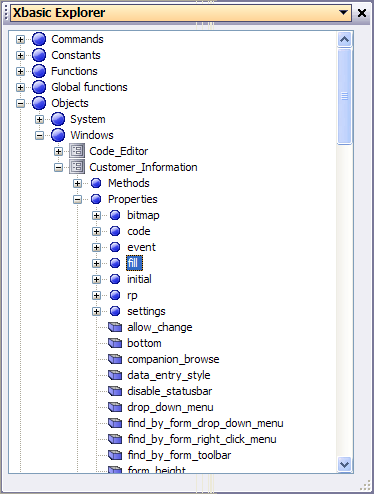Click the Global functions sphere icon
This screenshot has width=374, height=494.
point(39,87)
